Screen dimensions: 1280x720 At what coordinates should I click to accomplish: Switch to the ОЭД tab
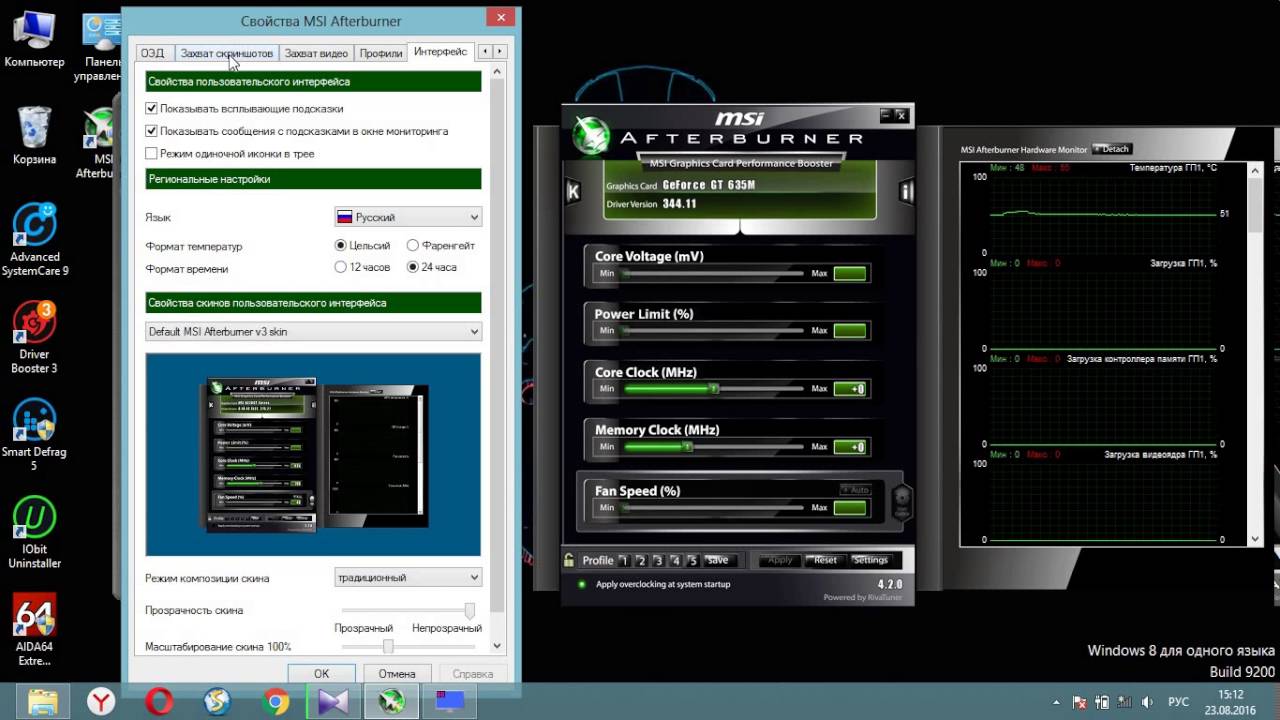point(153,53)
